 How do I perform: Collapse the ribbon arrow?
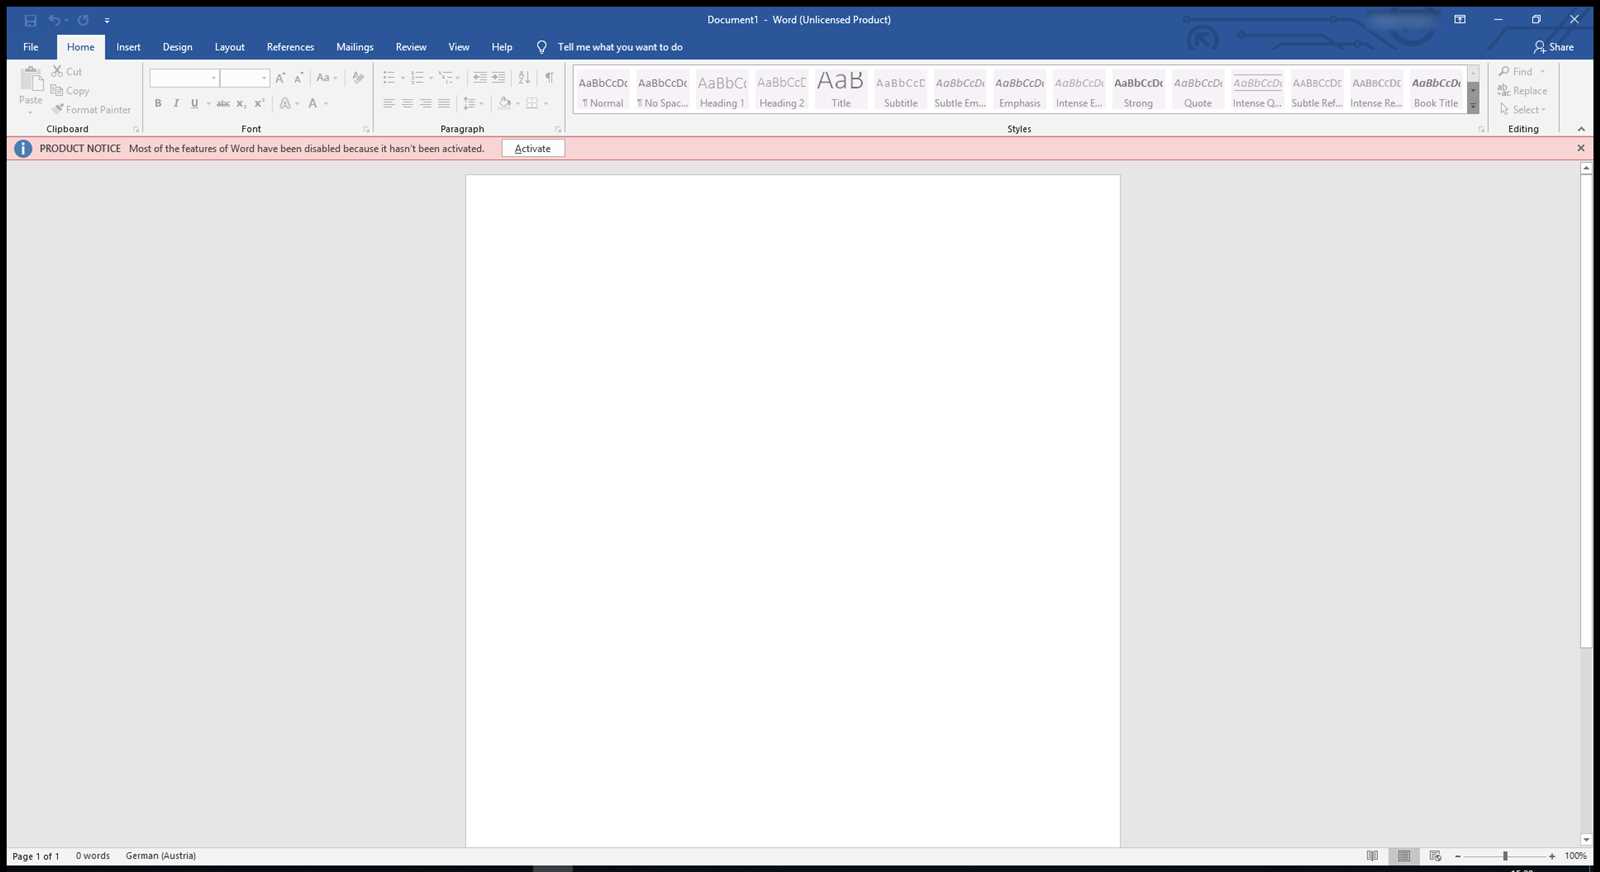click(x=1581, y=129)
